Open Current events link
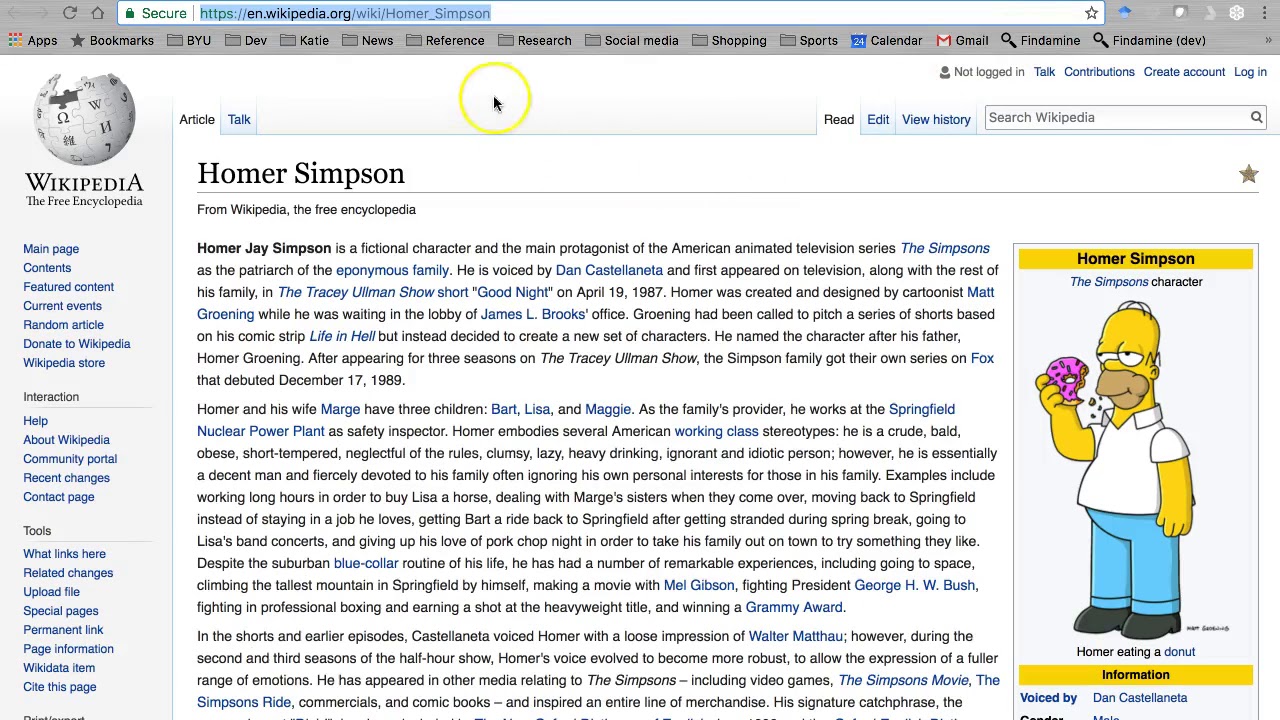The height and width of the screenshot is (720, 1280). click(62, 306)
